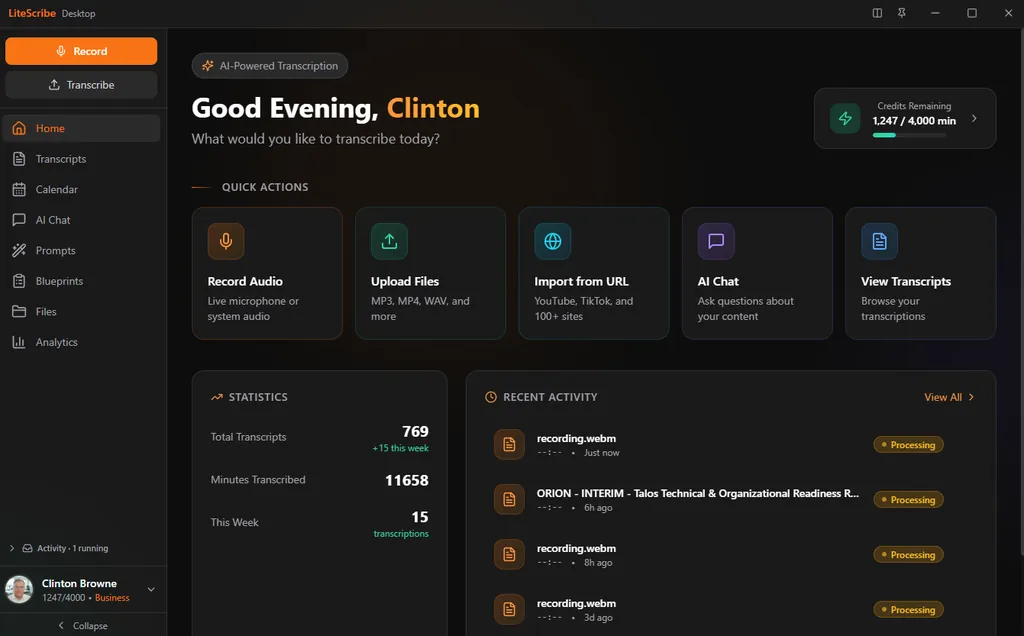Viewport: 1024px width, 636px height.
Task: Click the LiteScribe logo text
Action: pyautogui.click(x=32, y=13)
